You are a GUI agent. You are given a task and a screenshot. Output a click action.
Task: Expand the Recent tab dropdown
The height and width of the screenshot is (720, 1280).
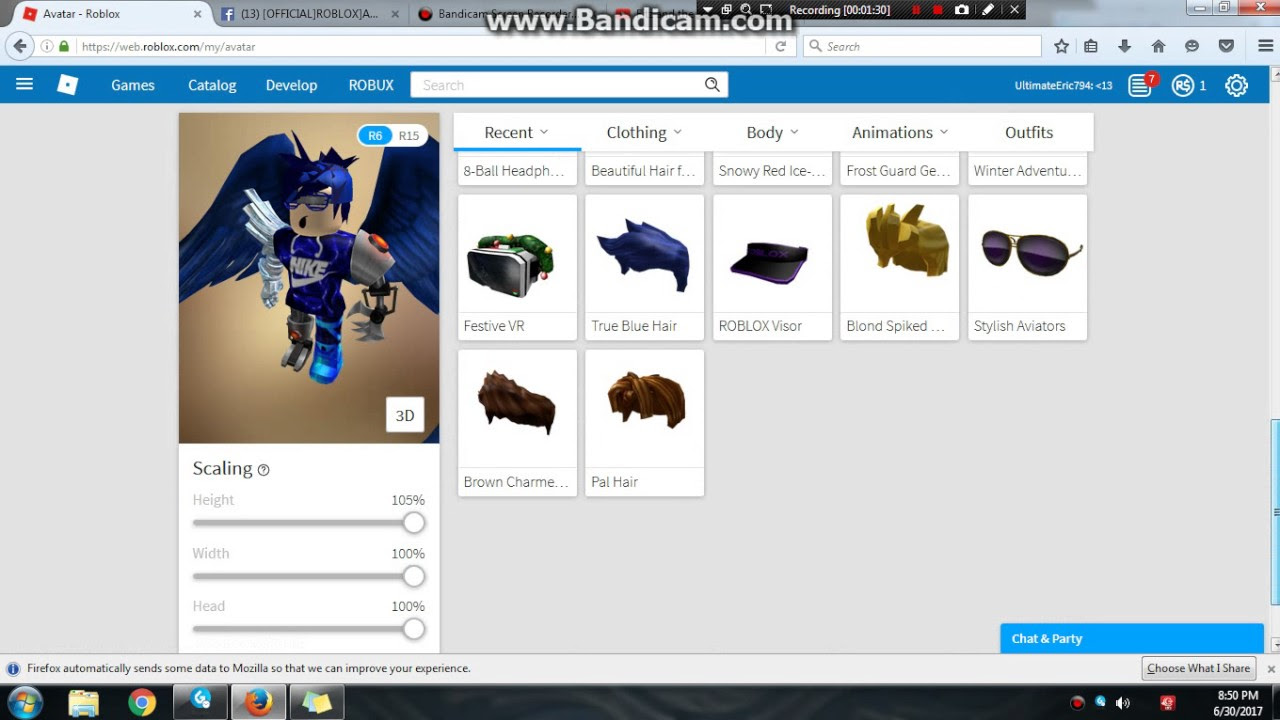517,132
